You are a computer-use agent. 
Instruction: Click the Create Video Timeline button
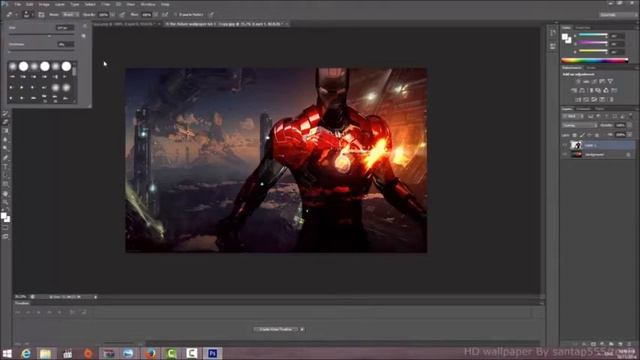tap(276, 329)
